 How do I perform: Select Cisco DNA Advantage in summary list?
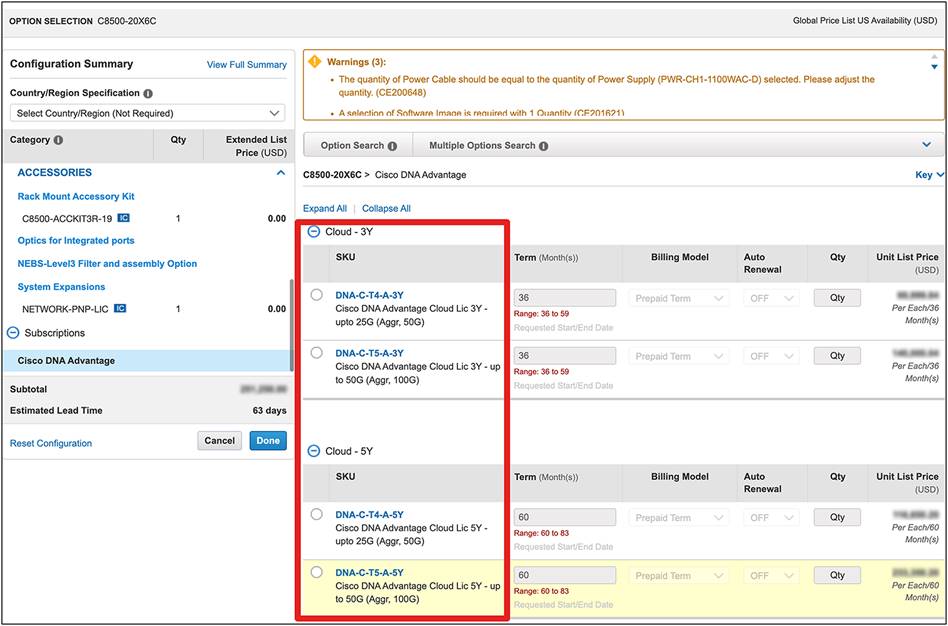click(147, 360)
